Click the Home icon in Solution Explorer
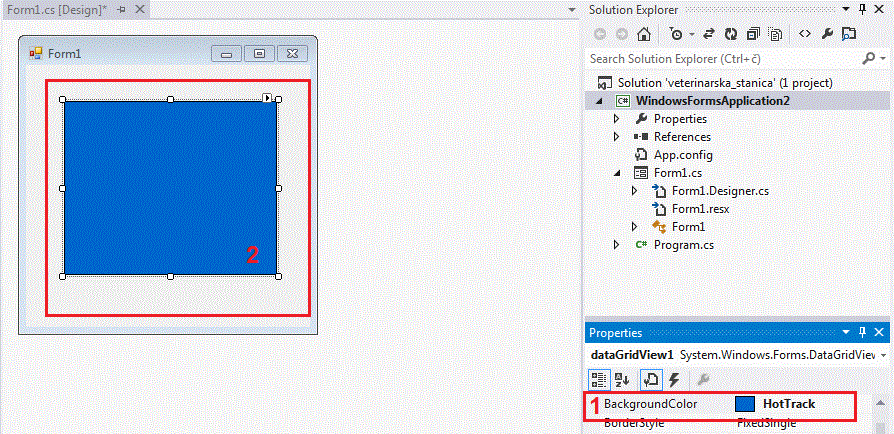 point(643,33)
